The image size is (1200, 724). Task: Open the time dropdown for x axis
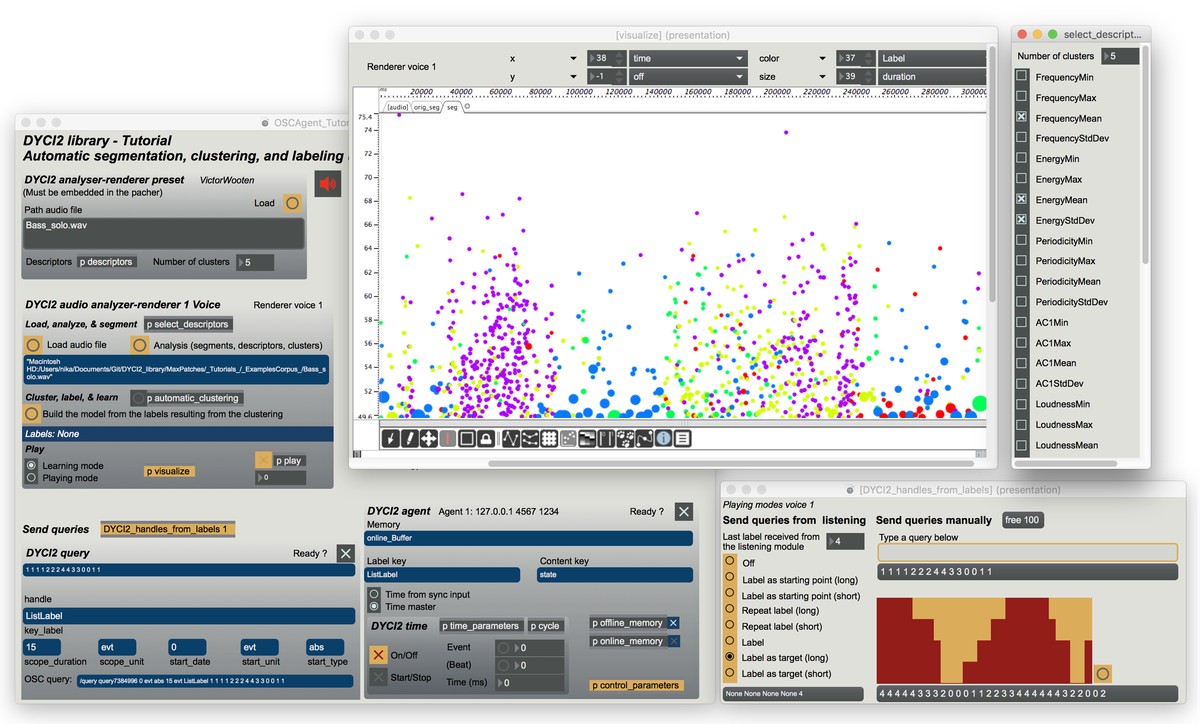688,59
